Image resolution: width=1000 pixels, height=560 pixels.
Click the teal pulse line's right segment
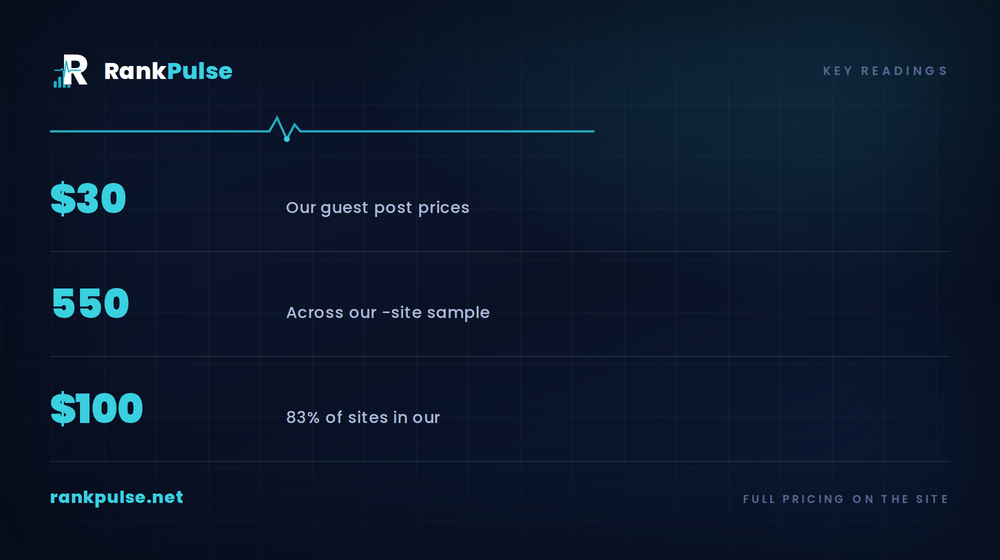[x=448, y=131]
